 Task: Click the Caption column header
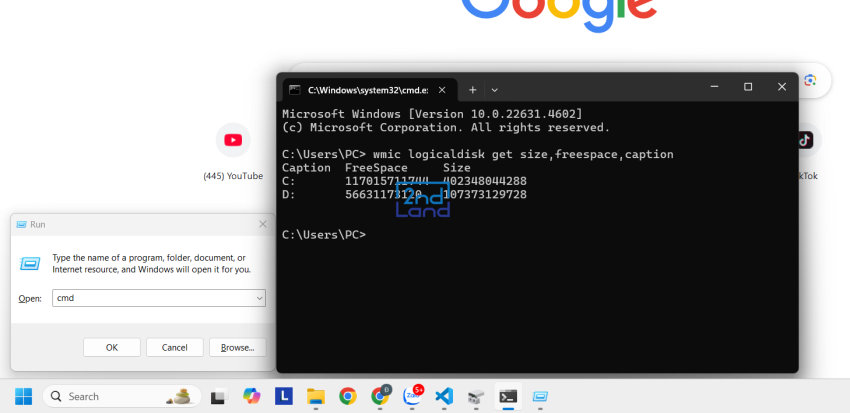pos(306,168)
